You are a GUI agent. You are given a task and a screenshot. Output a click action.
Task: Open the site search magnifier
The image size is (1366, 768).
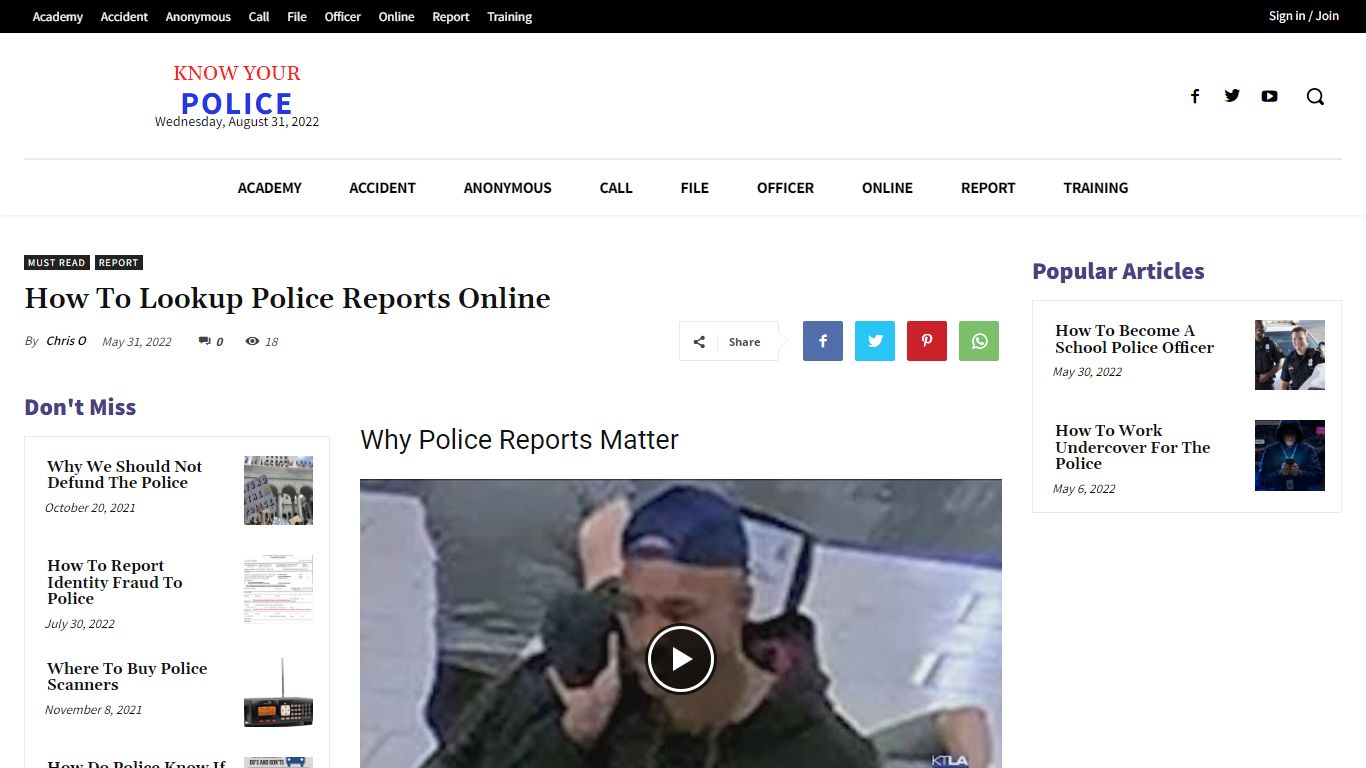1315,96
